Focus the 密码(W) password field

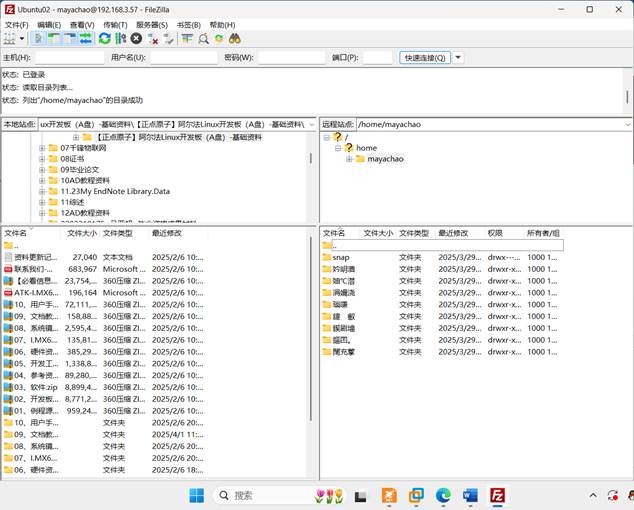pyautogui.click(x=292, y=58)
